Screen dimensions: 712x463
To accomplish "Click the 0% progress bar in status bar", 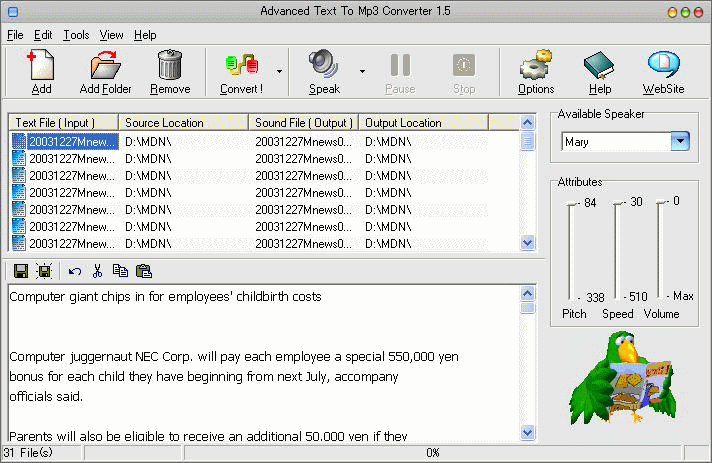I will [433, 453].
